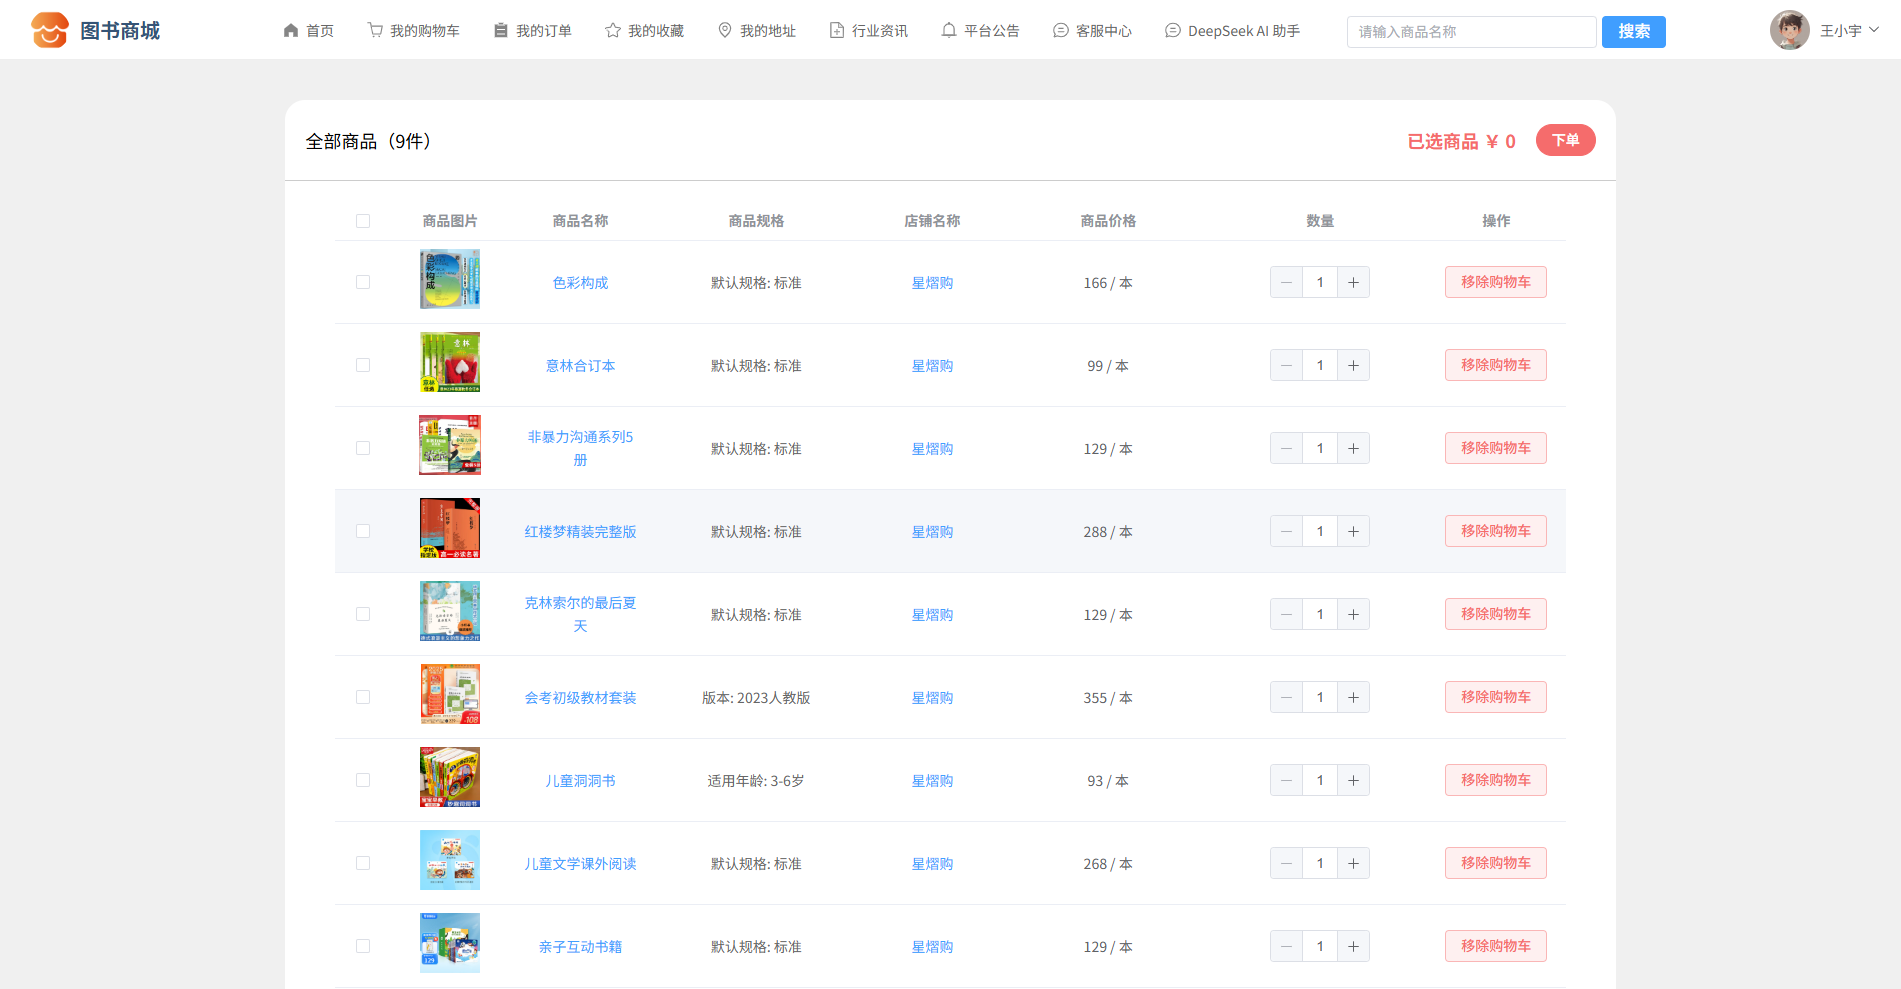Remove 会考初级教材套装 from the cart
Image resolution: width=1901 pixels, height=989 pixels.
pyautogui.click(x=1495, y=698)
